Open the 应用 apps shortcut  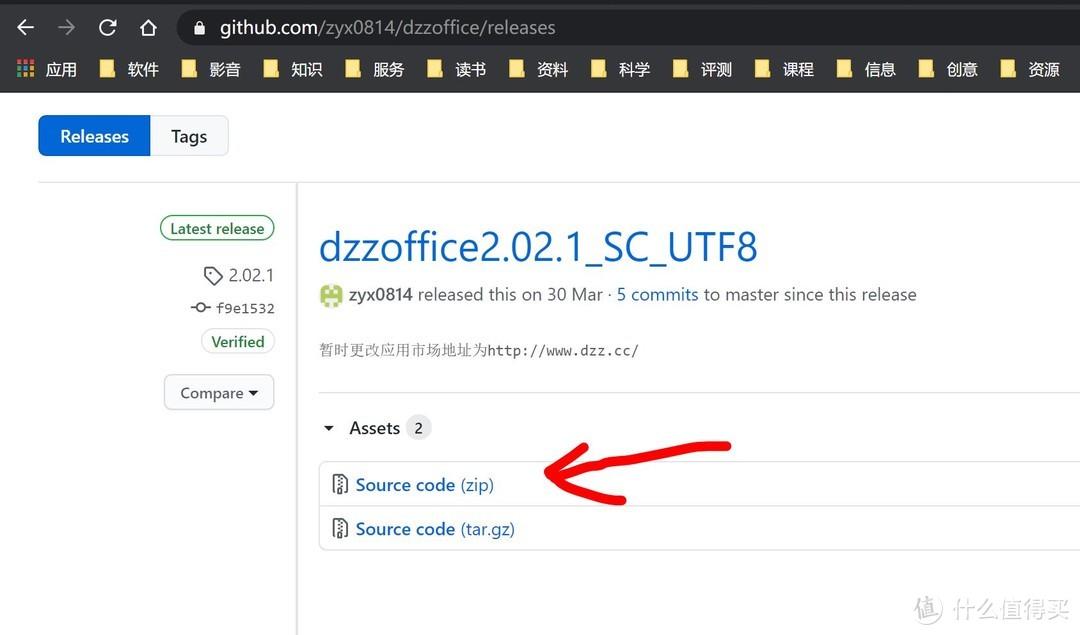tap(47, 69)
